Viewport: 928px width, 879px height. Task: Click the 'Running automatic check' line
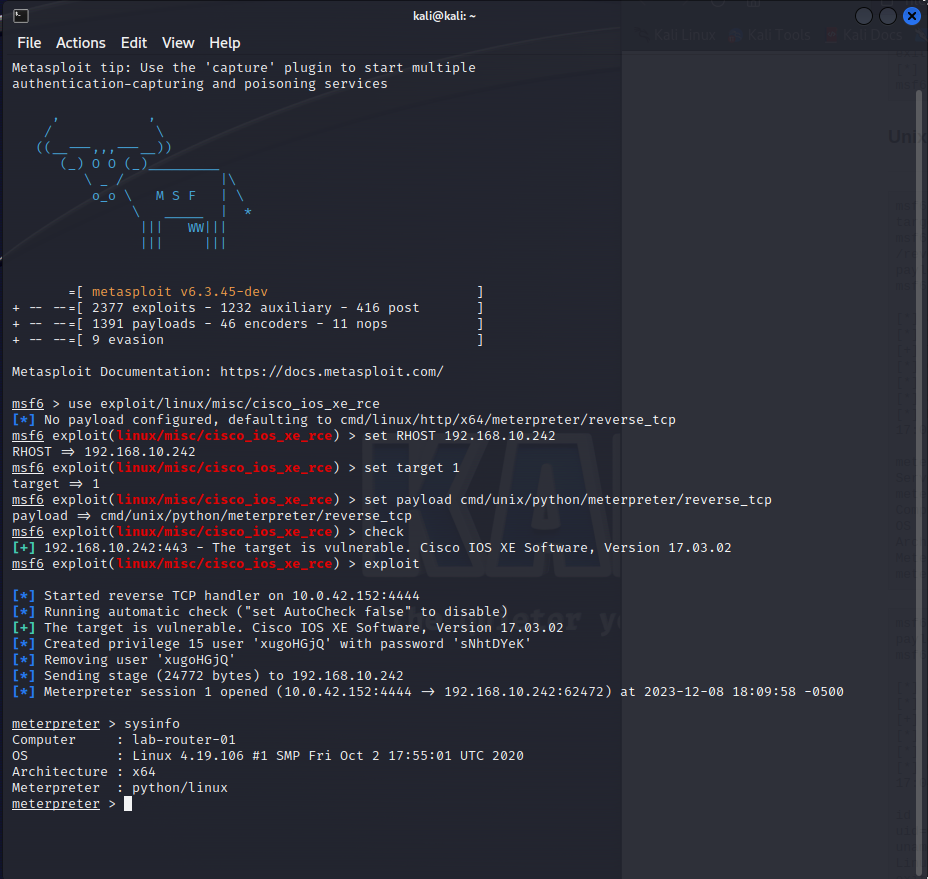[x=260, y=611]
